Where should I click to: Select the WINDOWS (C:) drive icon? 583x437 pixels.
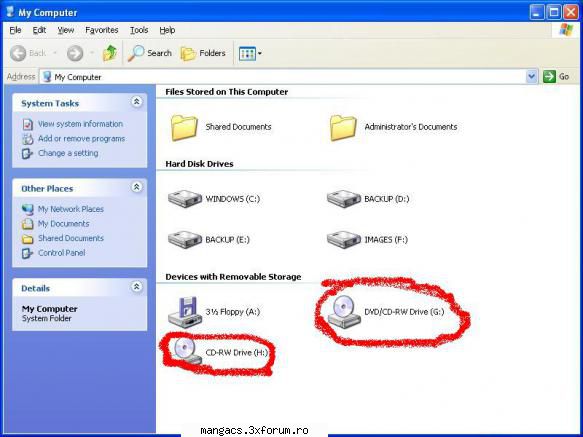tap(184, 199)
